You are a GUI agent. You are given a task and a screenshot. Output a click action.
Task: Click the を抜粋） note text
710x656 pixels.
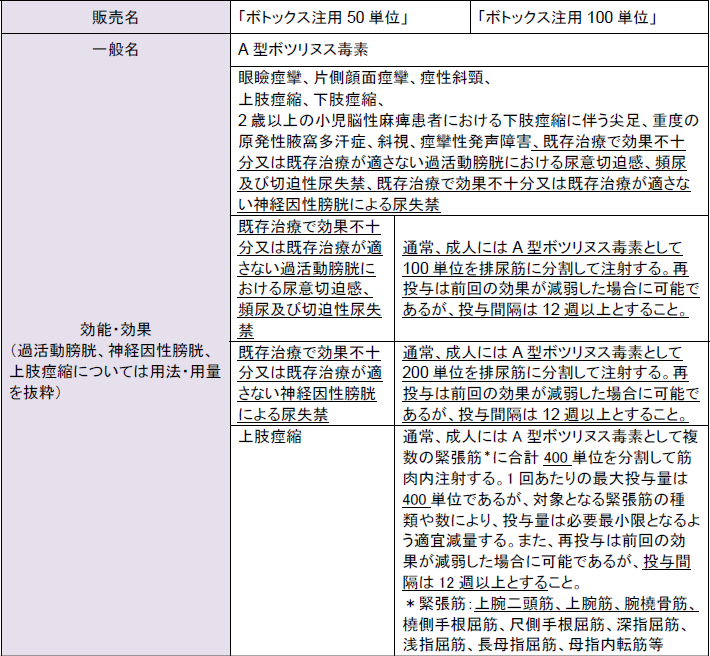coord(35,393)
